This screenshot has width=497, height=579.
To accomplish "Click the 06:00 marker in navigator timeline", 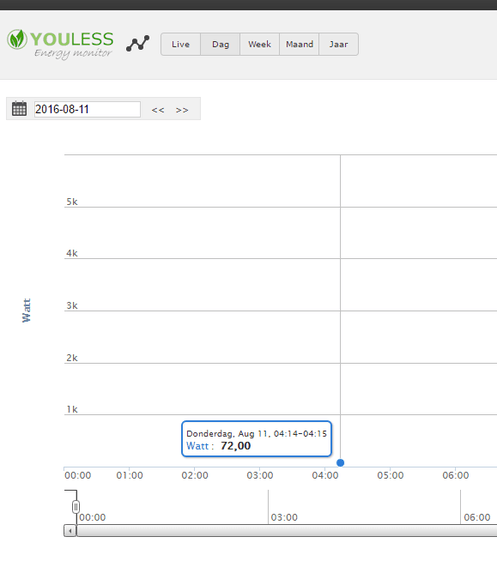I will 477,517.
